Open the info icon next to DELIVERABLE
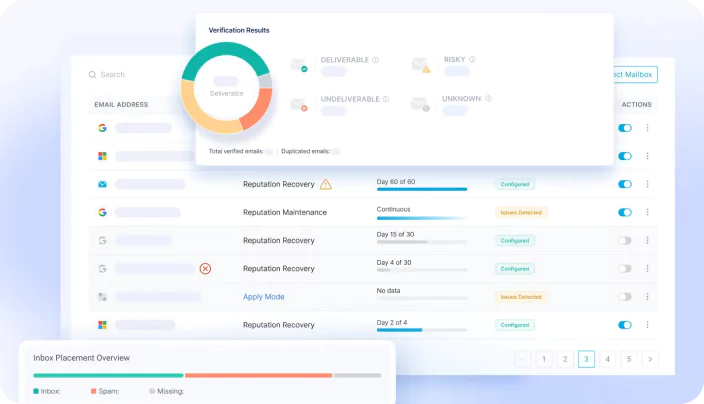 (375, 60)
